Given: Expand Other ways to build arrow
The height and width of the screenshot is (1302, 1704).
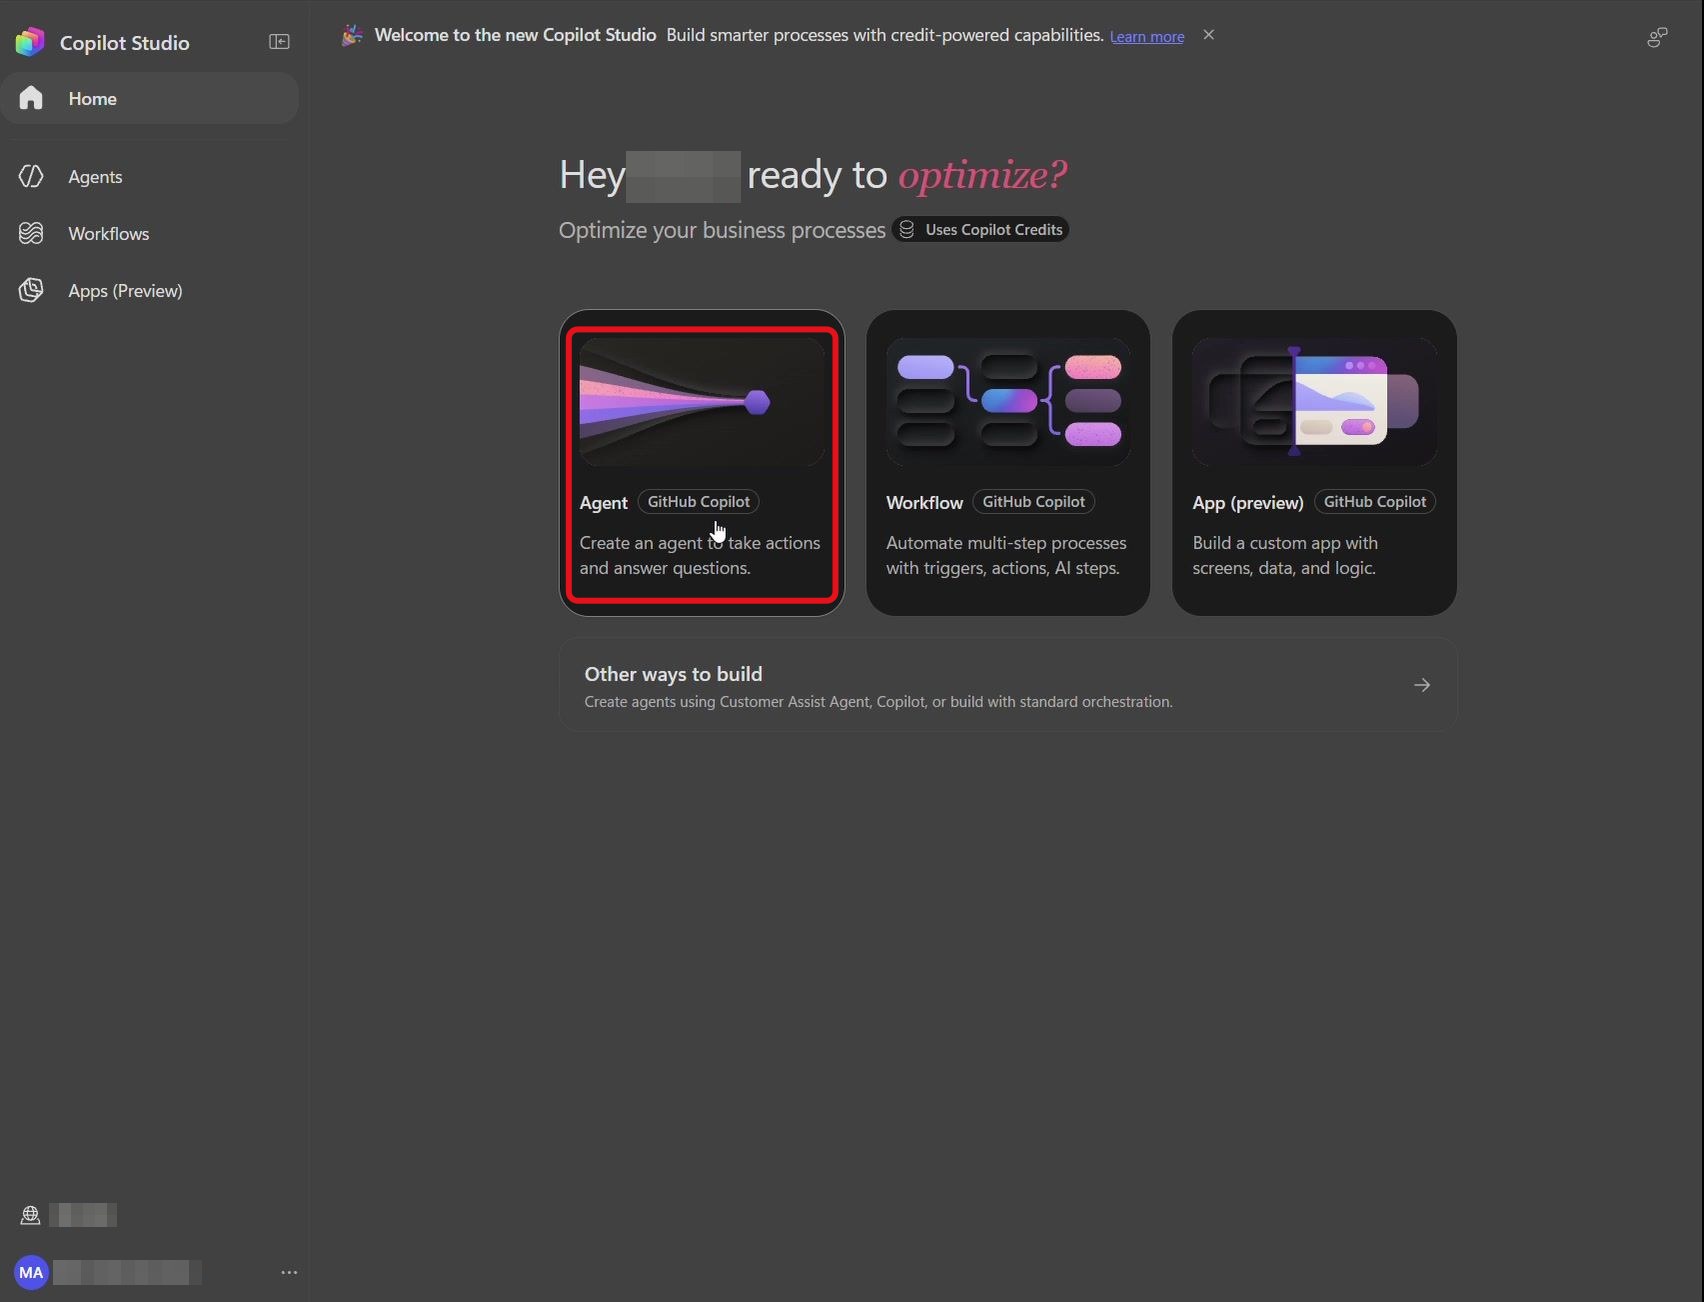Looking at the screenshot, I should click(1422, 685).
